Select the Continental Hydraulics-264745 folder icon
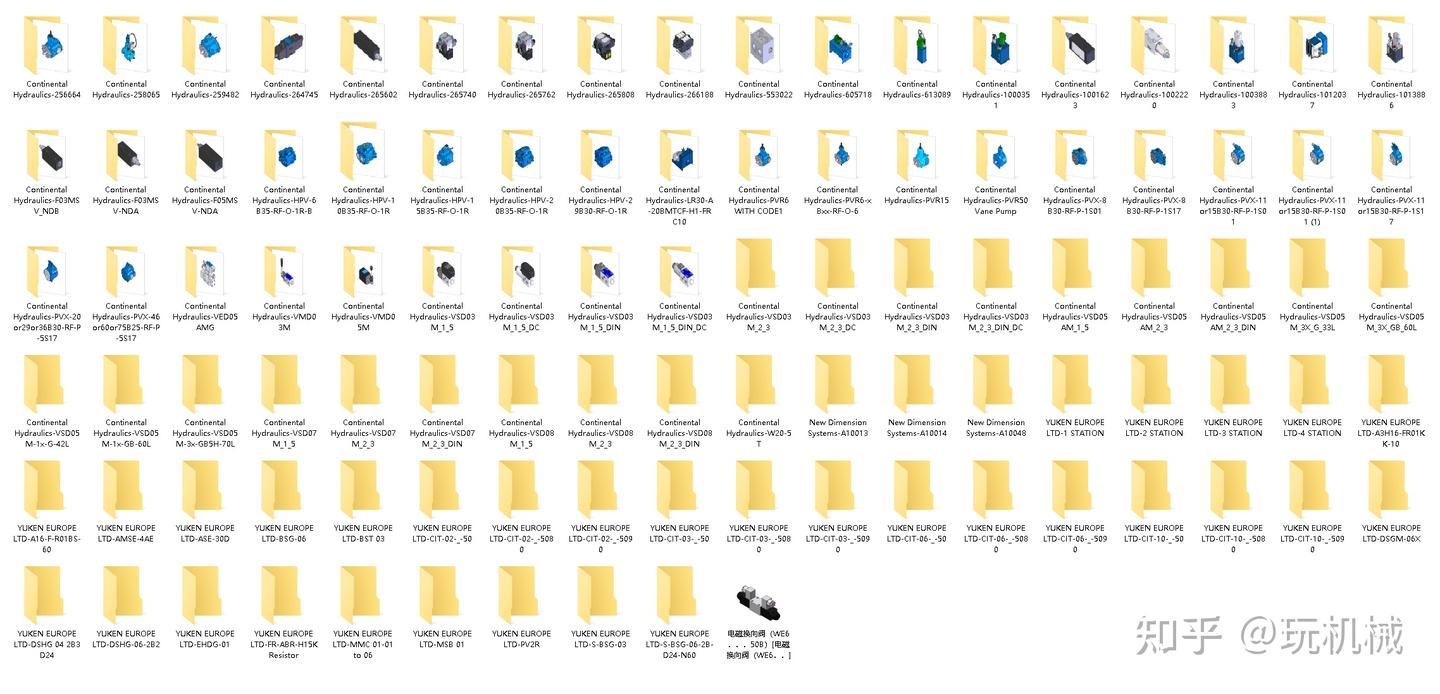Viewport: 1440px width, 694px height. coord(284,45)
